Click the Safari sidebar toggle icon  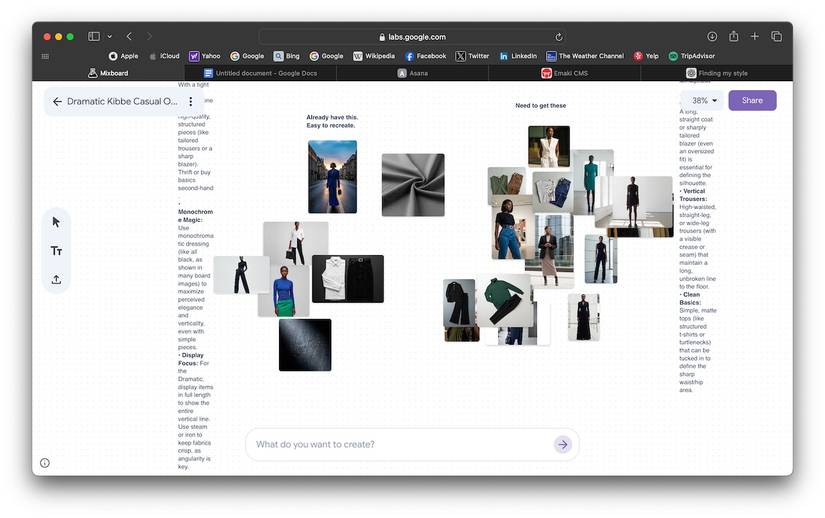[94, 36]
